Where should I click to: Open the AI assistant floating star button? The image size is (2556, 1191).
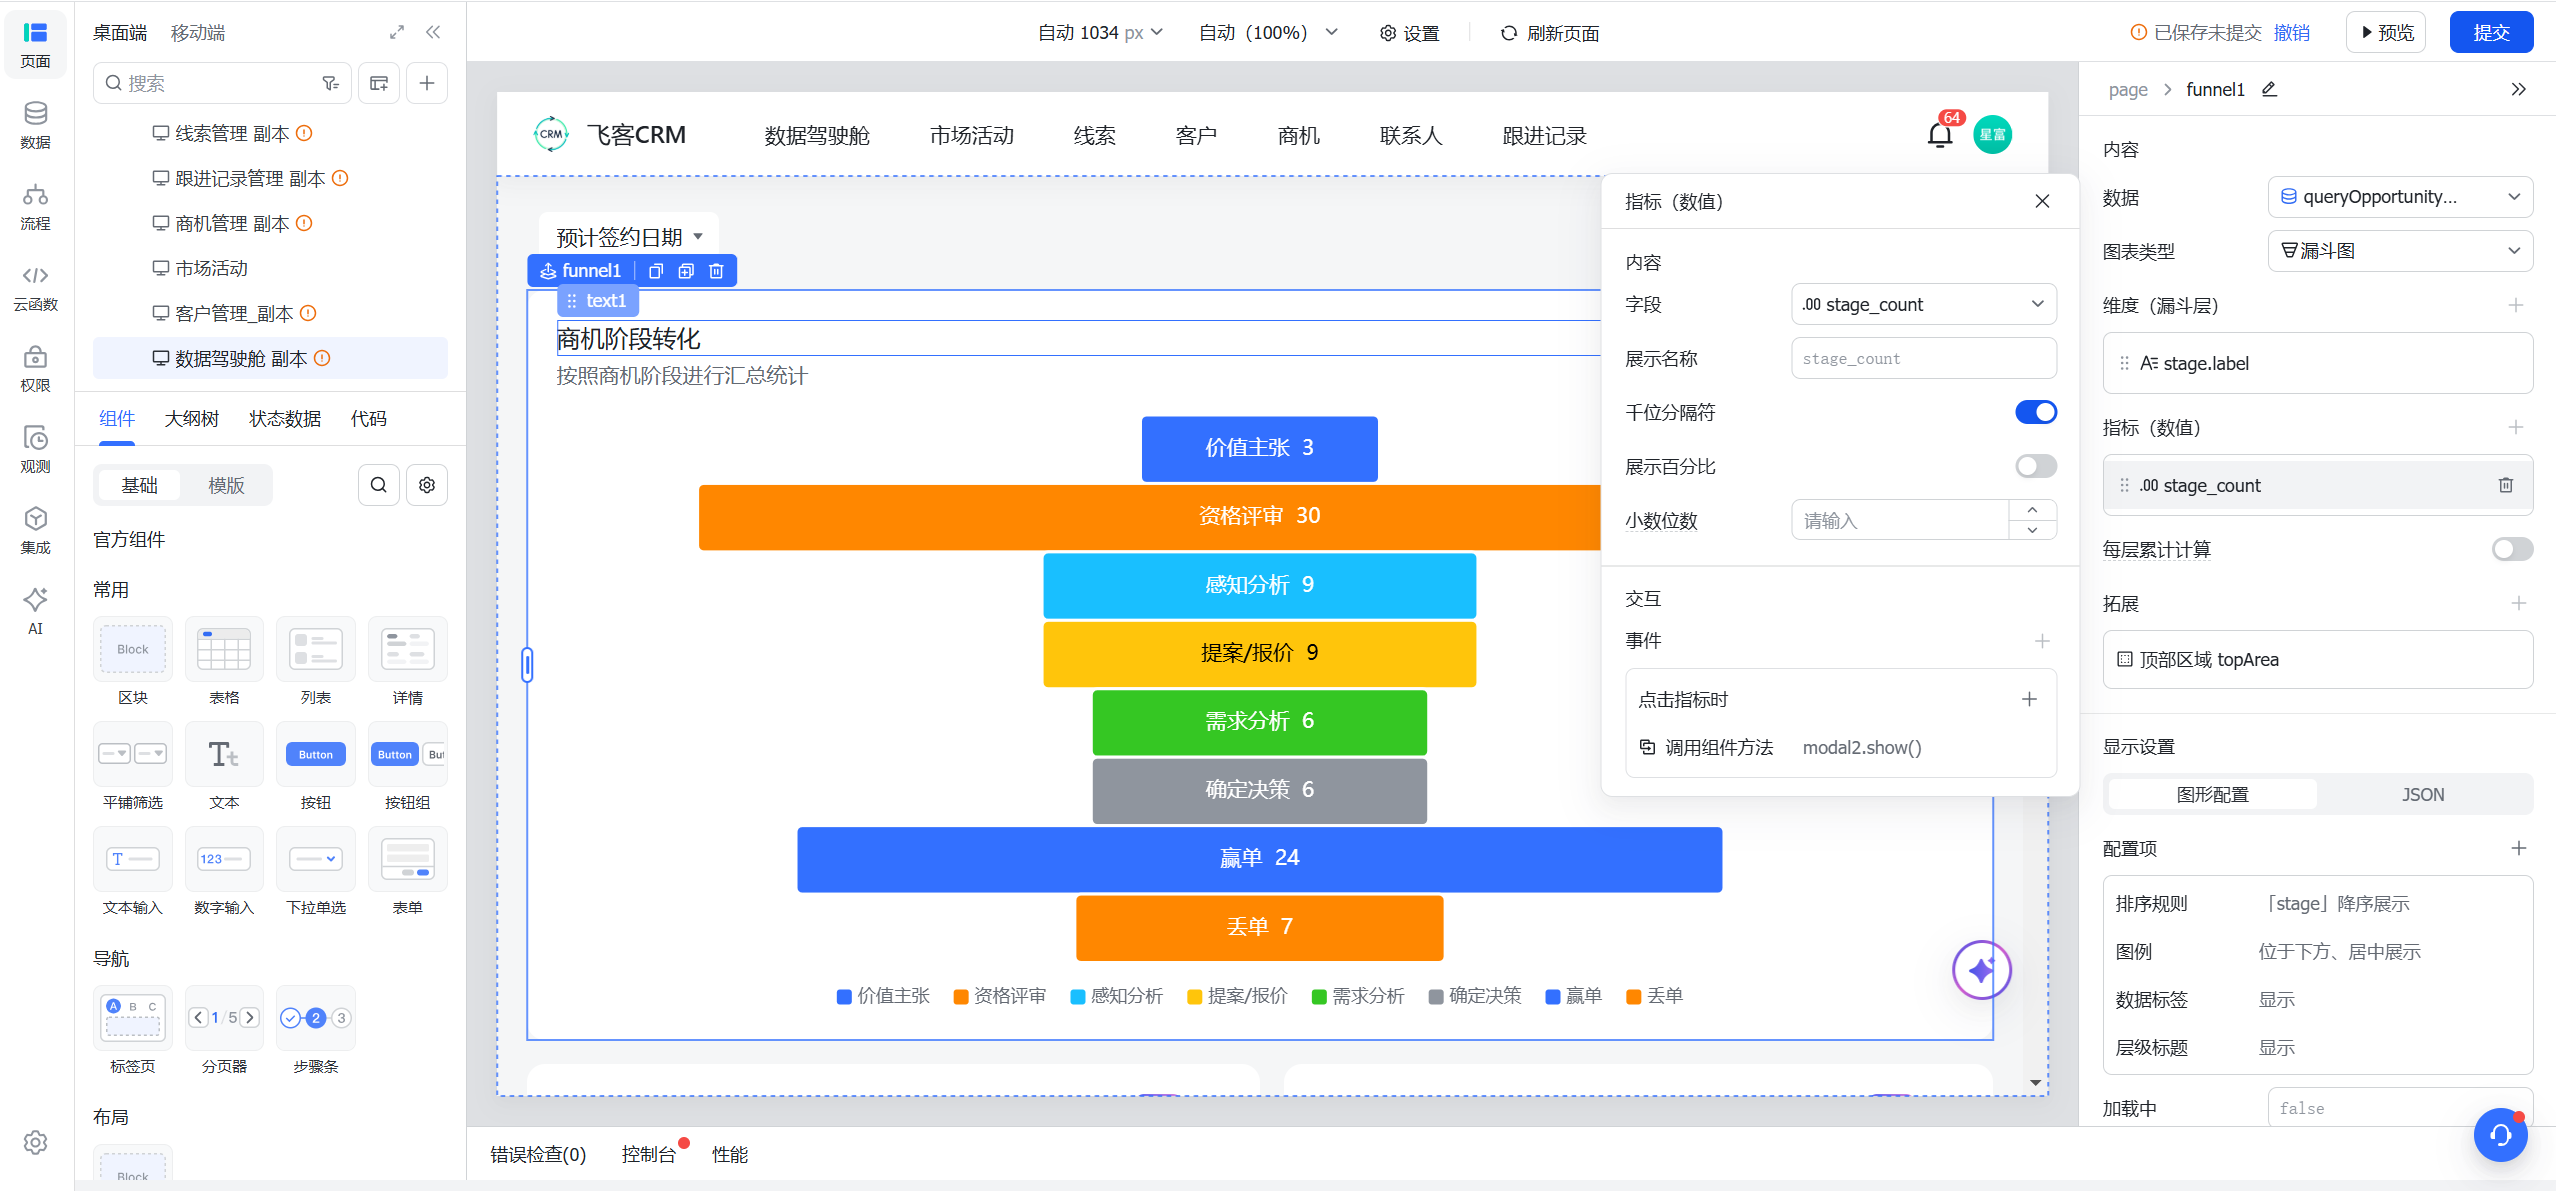(1981, 969)
